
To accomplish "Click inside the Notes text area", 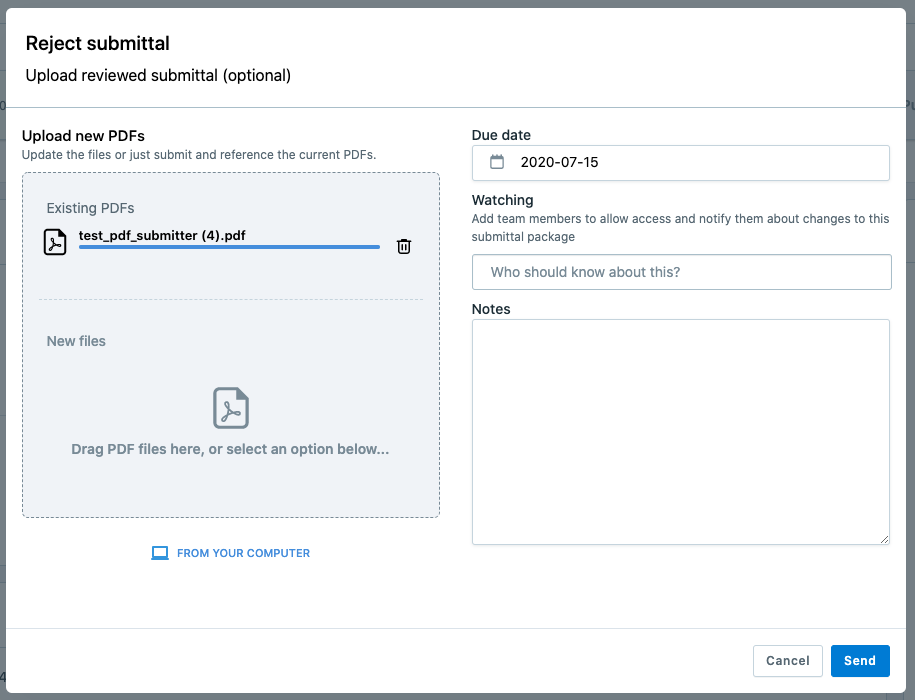I will pos(680,432).
